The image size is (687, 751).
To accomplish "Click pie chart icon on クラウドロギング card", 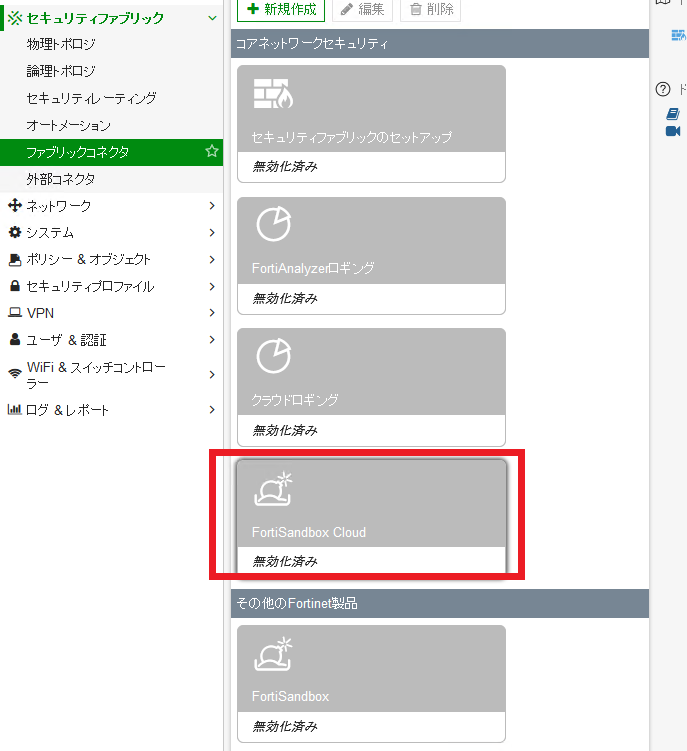I will tap(274, 355).
